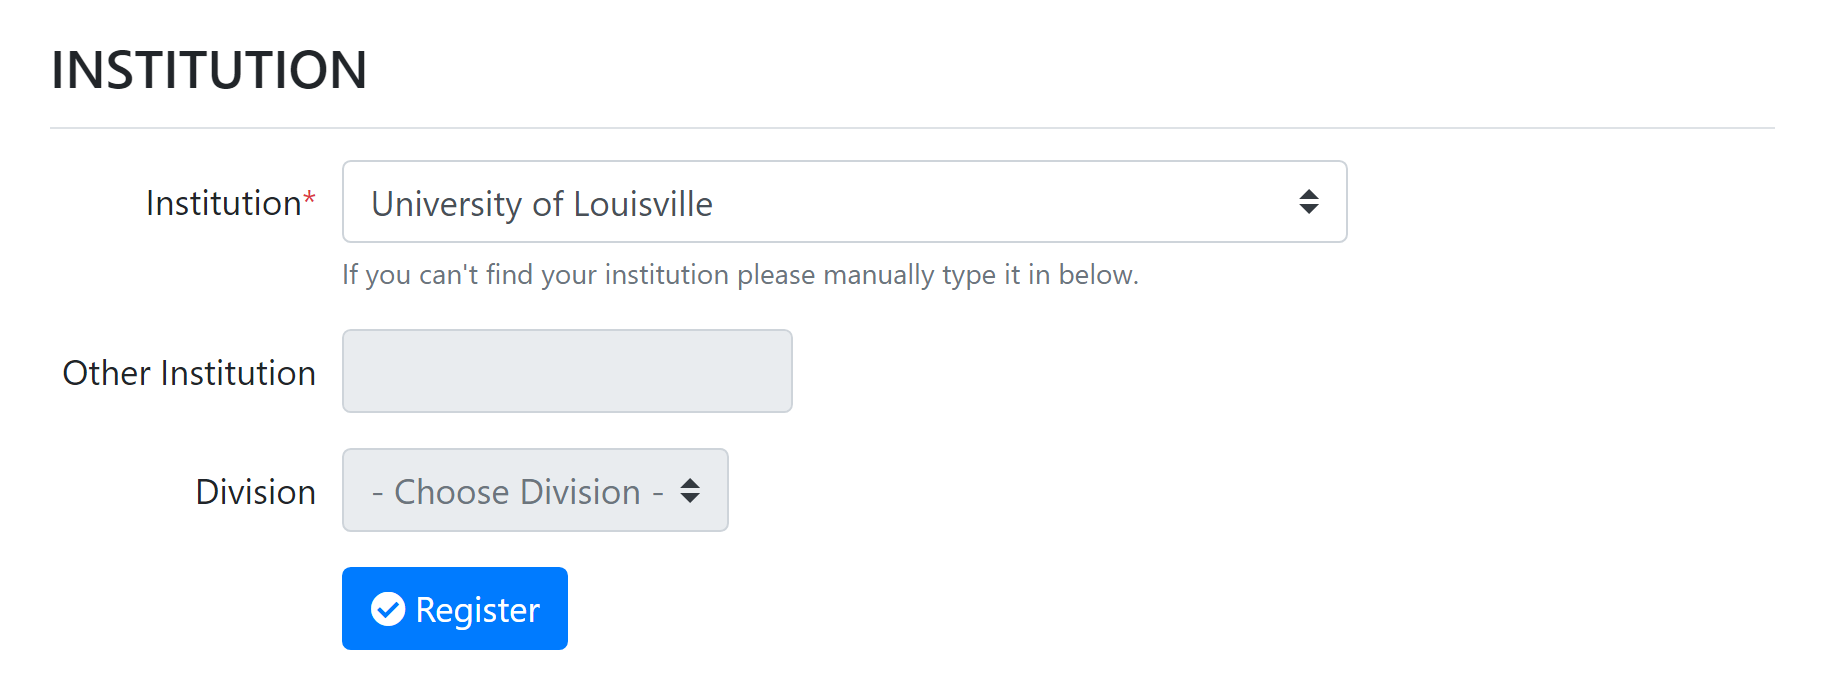Click empty space right of Other Institution field
The image size is (1825, 700).
pos(1200,372)
